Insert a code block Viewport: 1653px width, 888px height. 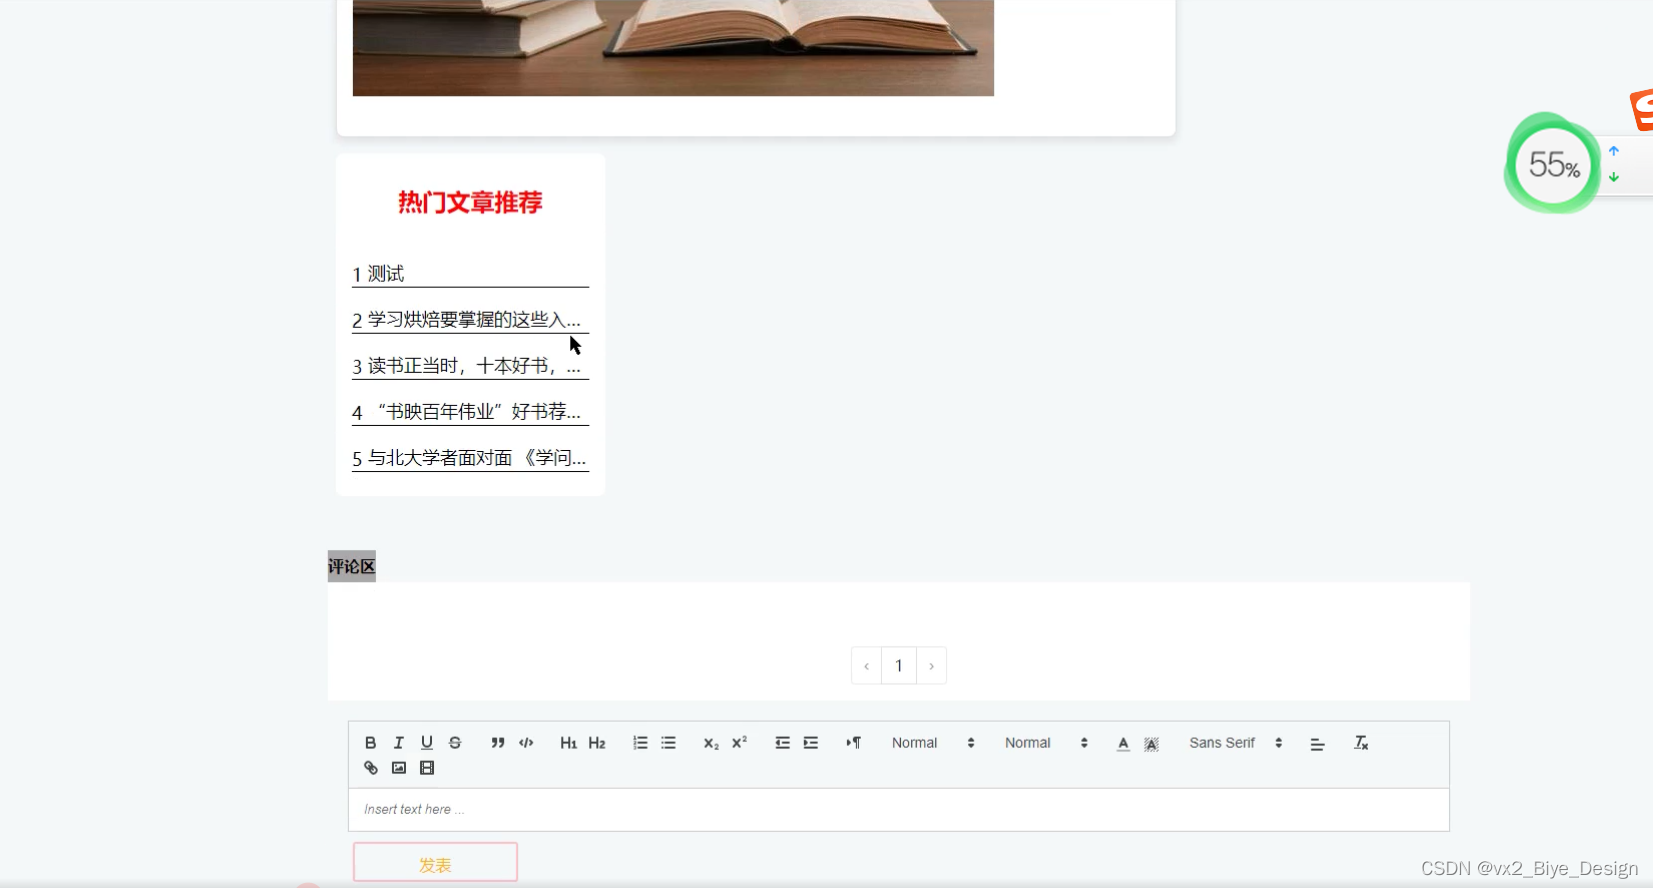[526, 743]
